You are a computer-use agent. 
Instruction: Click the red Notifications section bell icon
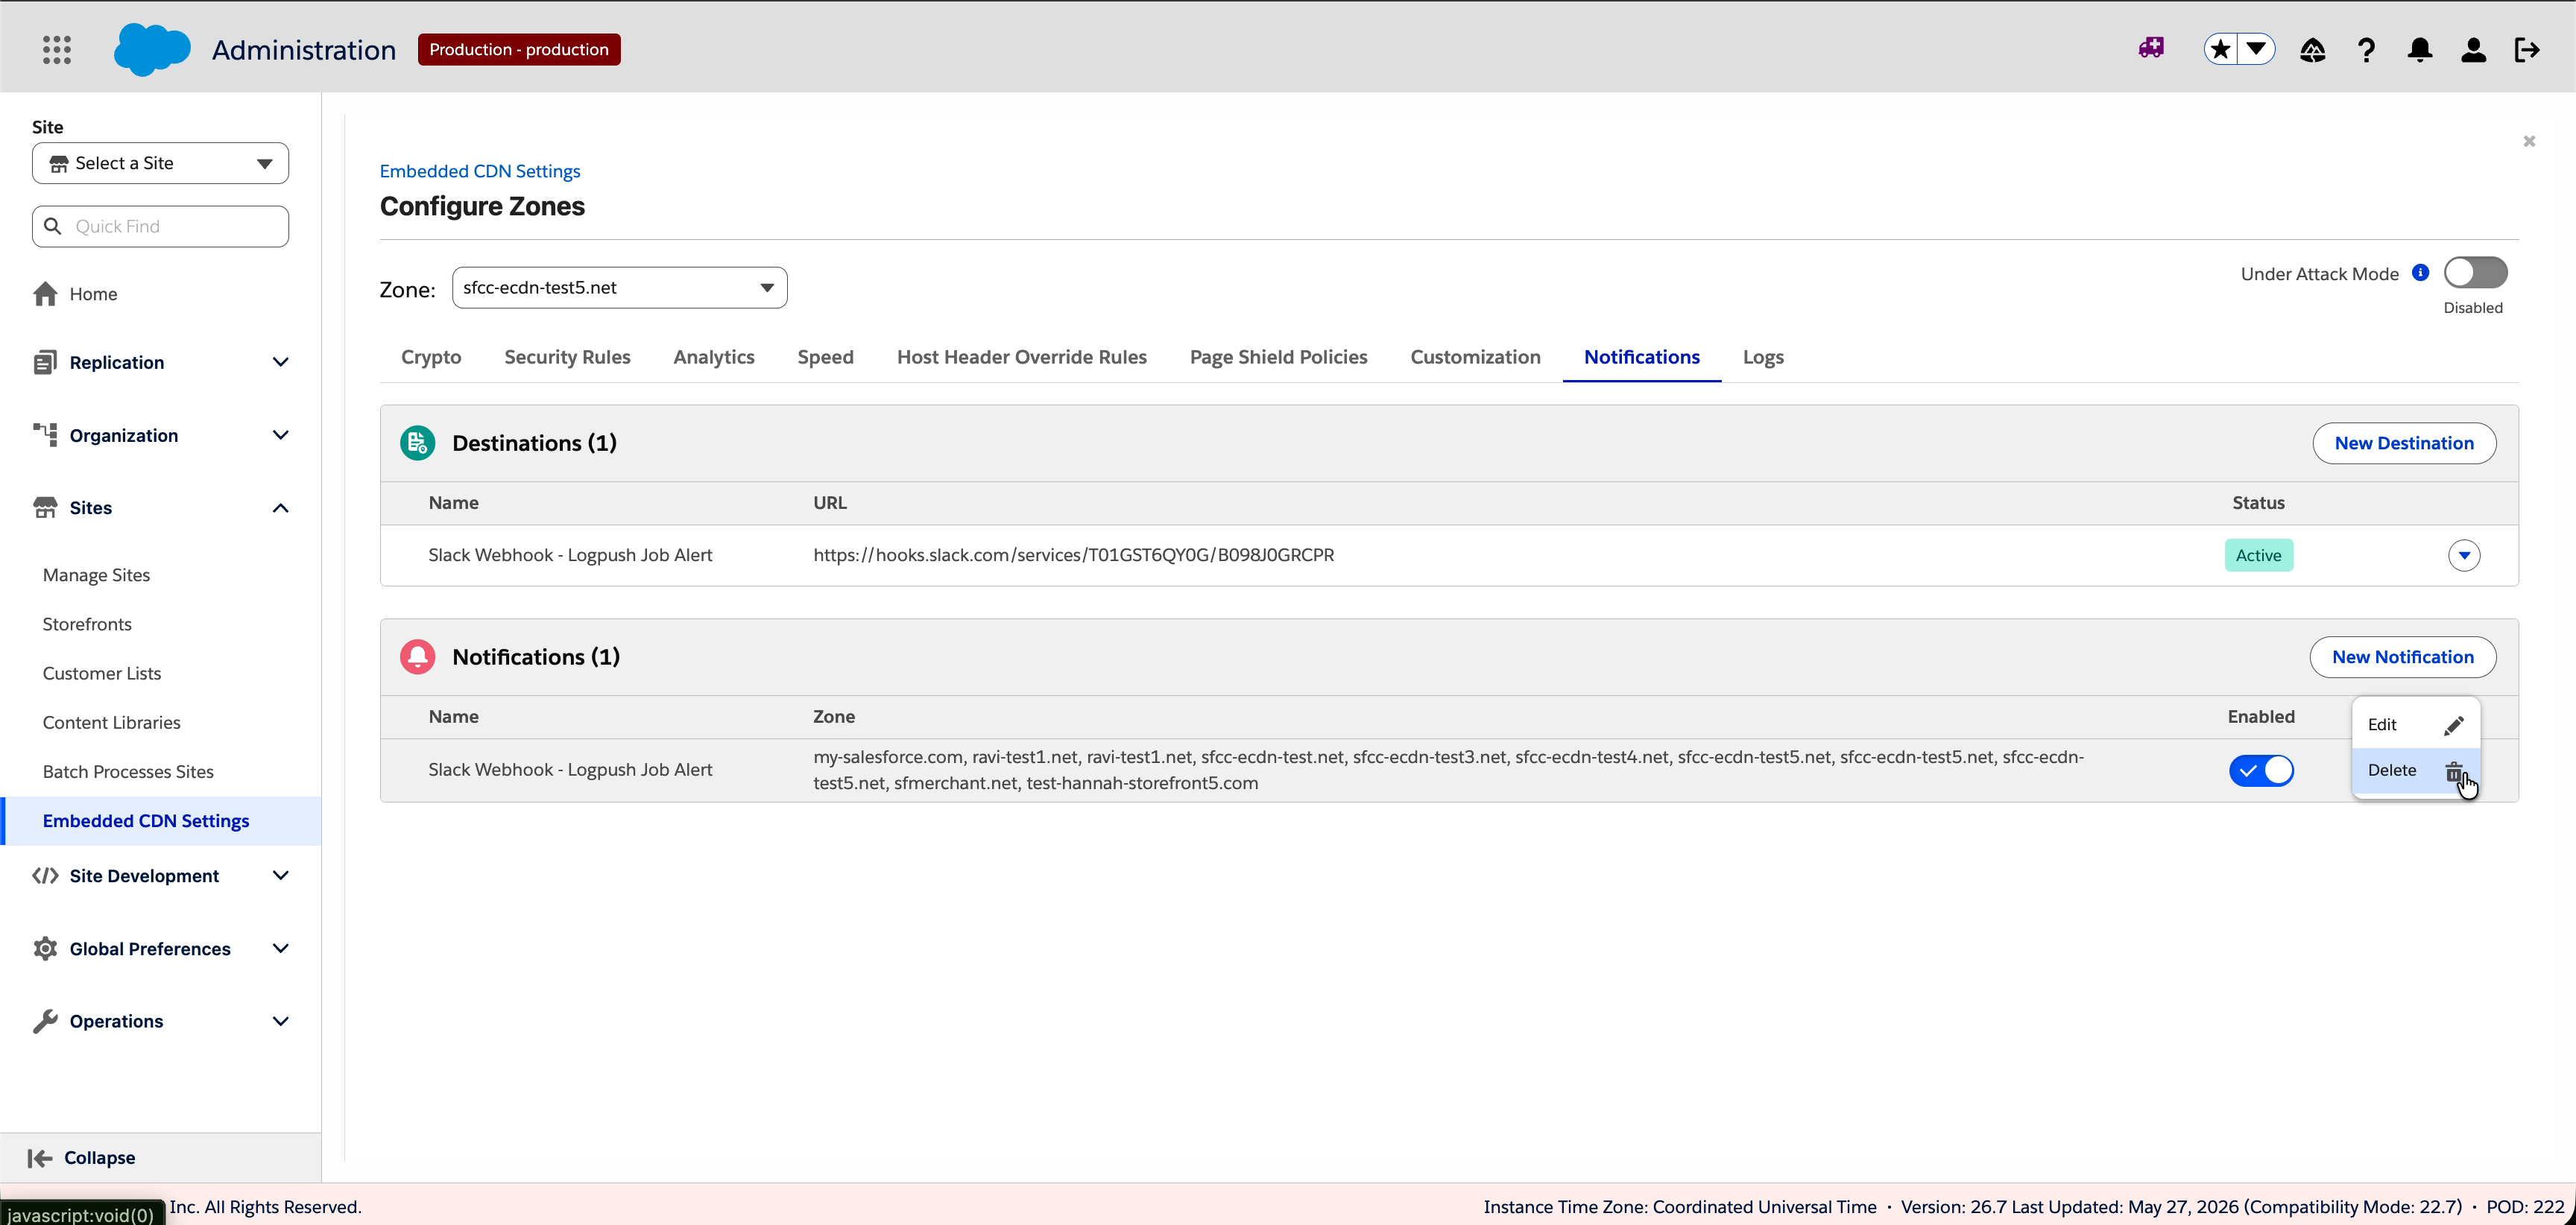(x=417, y=657)
